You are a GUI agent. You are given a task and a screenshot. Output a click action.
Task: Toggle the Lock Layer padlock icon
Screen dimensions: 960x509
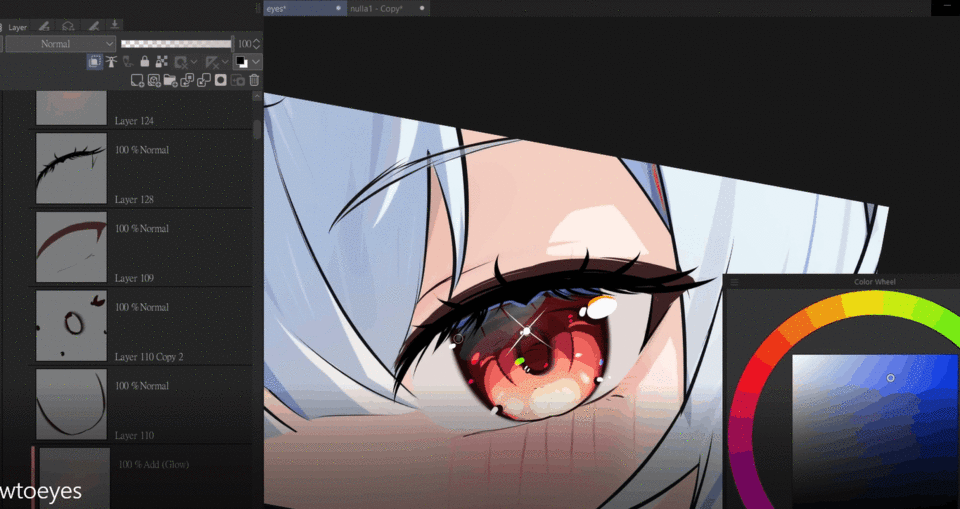[x=144, y=62]
